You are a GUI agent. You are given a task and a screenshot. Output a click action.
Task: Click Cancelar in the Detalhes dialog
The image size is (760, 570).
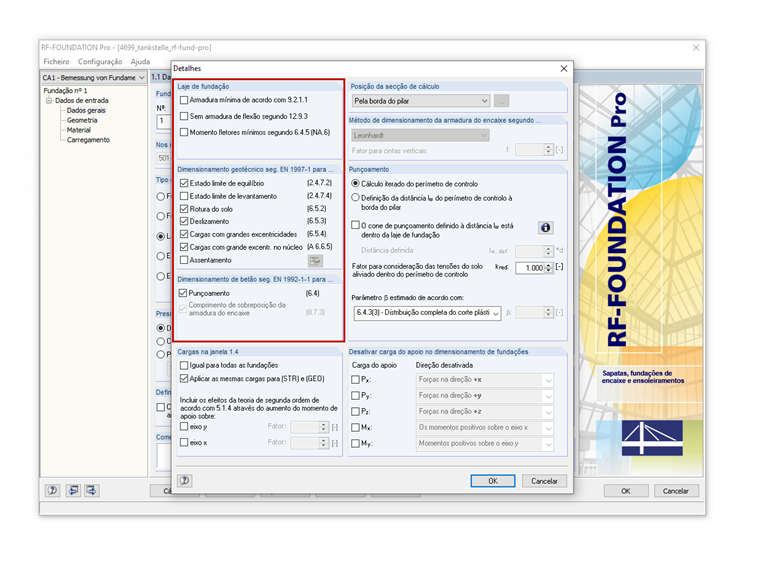point(544,481)
